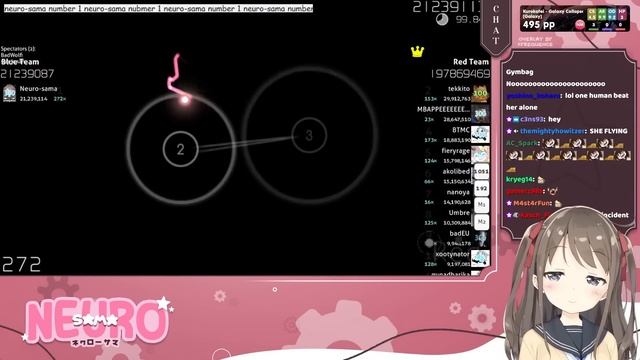Viewport: 640px width, 360px height.
Task: Click the akolibed leaderboard name
Action: pos(456,171)
